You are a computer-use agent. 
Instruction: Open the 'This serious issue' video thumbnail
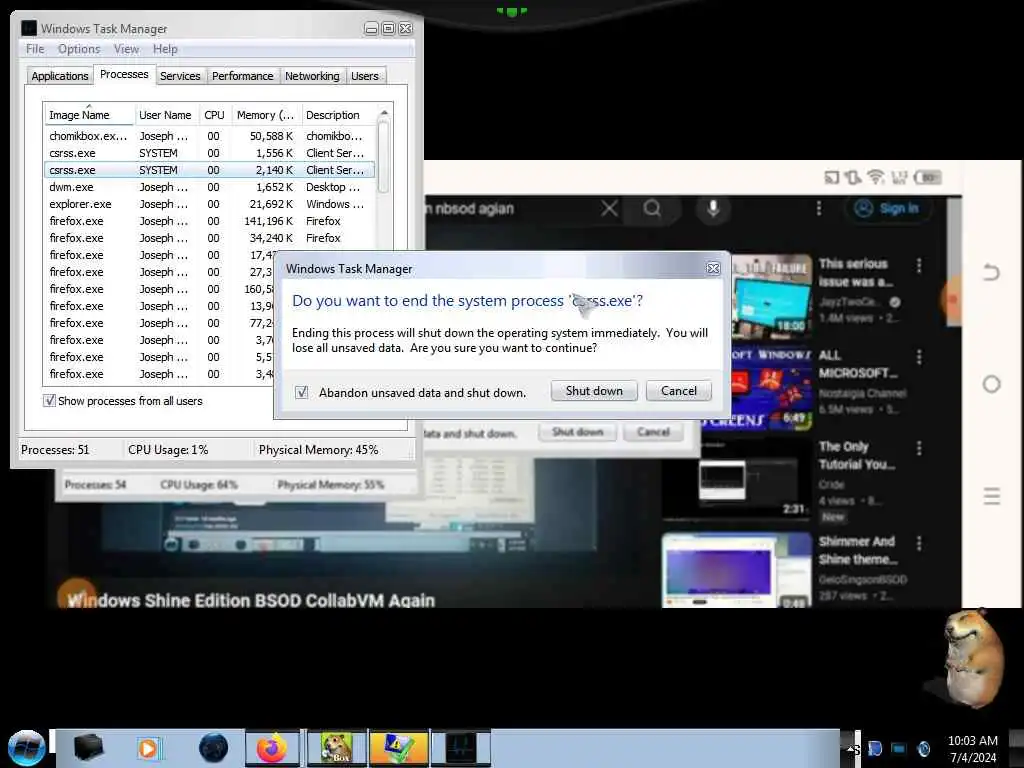[x=771, y=296]
